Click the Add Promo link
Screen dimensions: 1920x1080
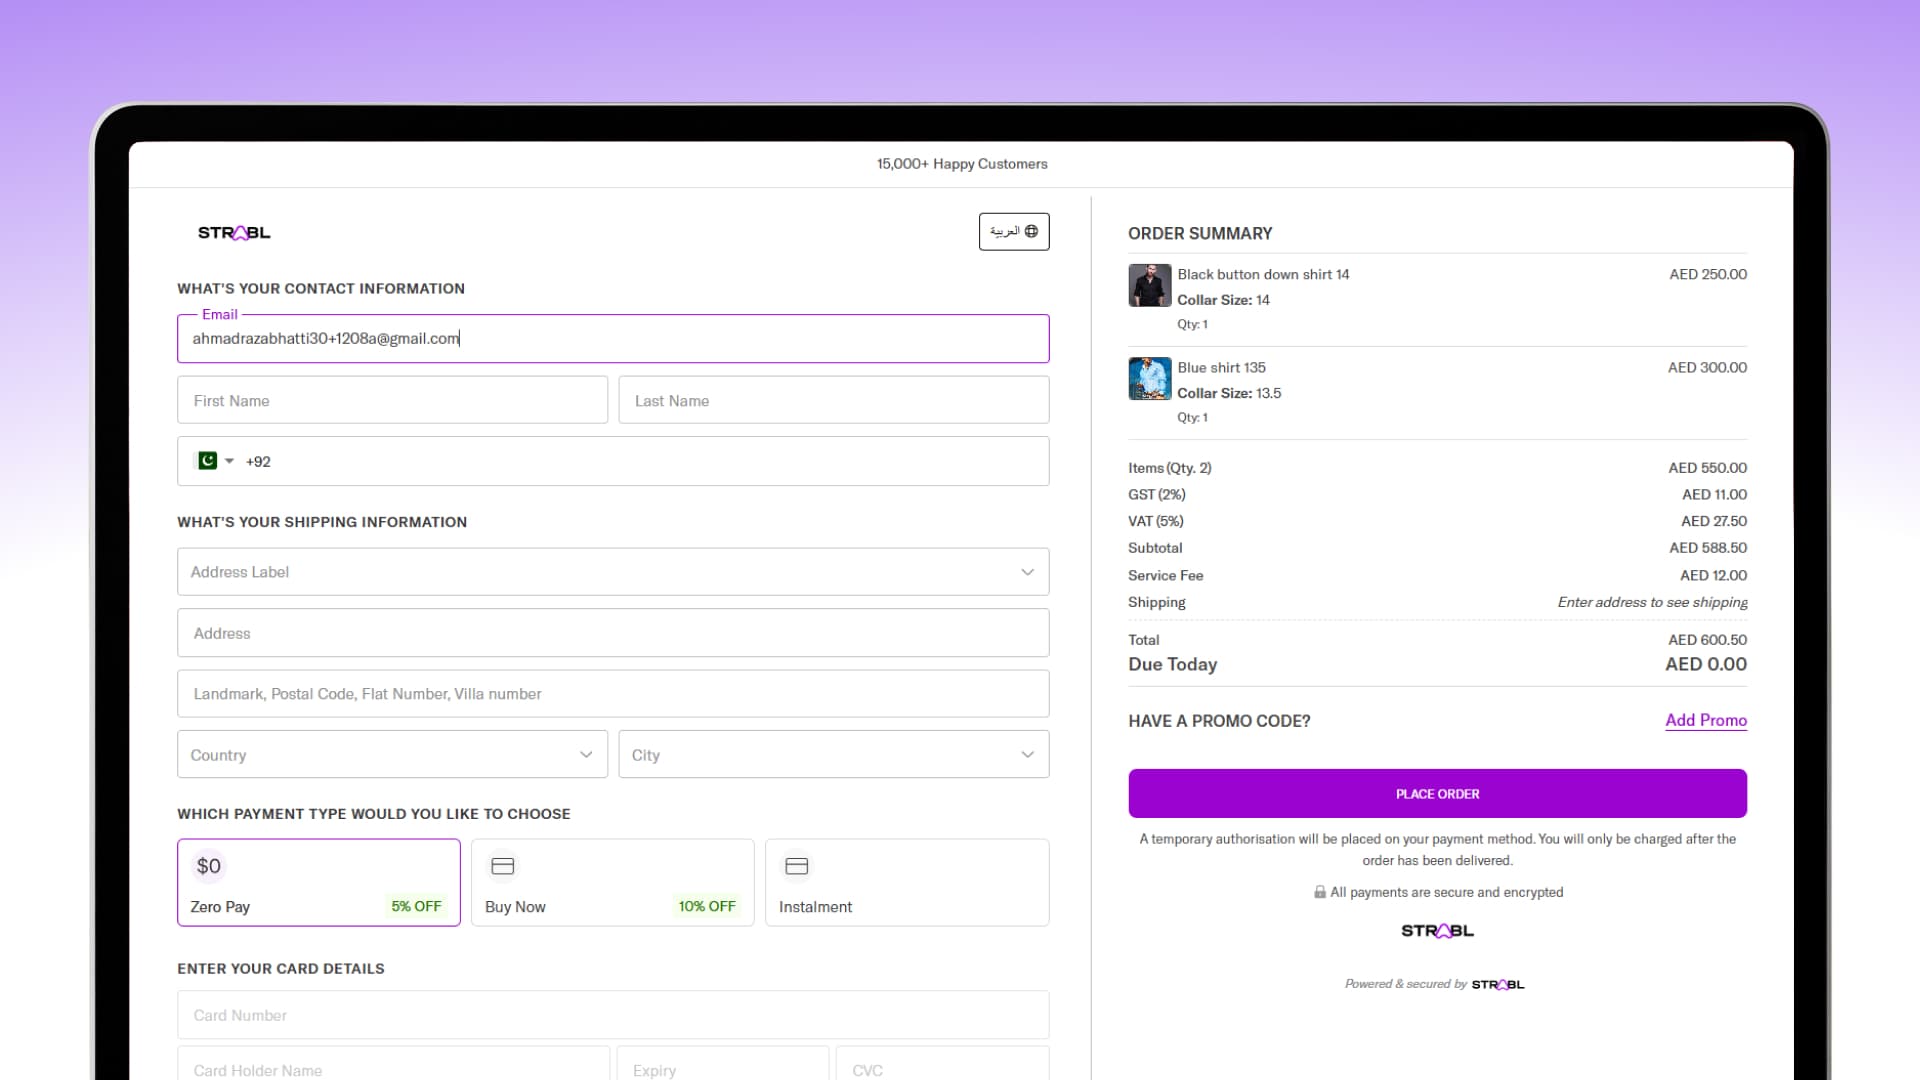coord(1705,720)
